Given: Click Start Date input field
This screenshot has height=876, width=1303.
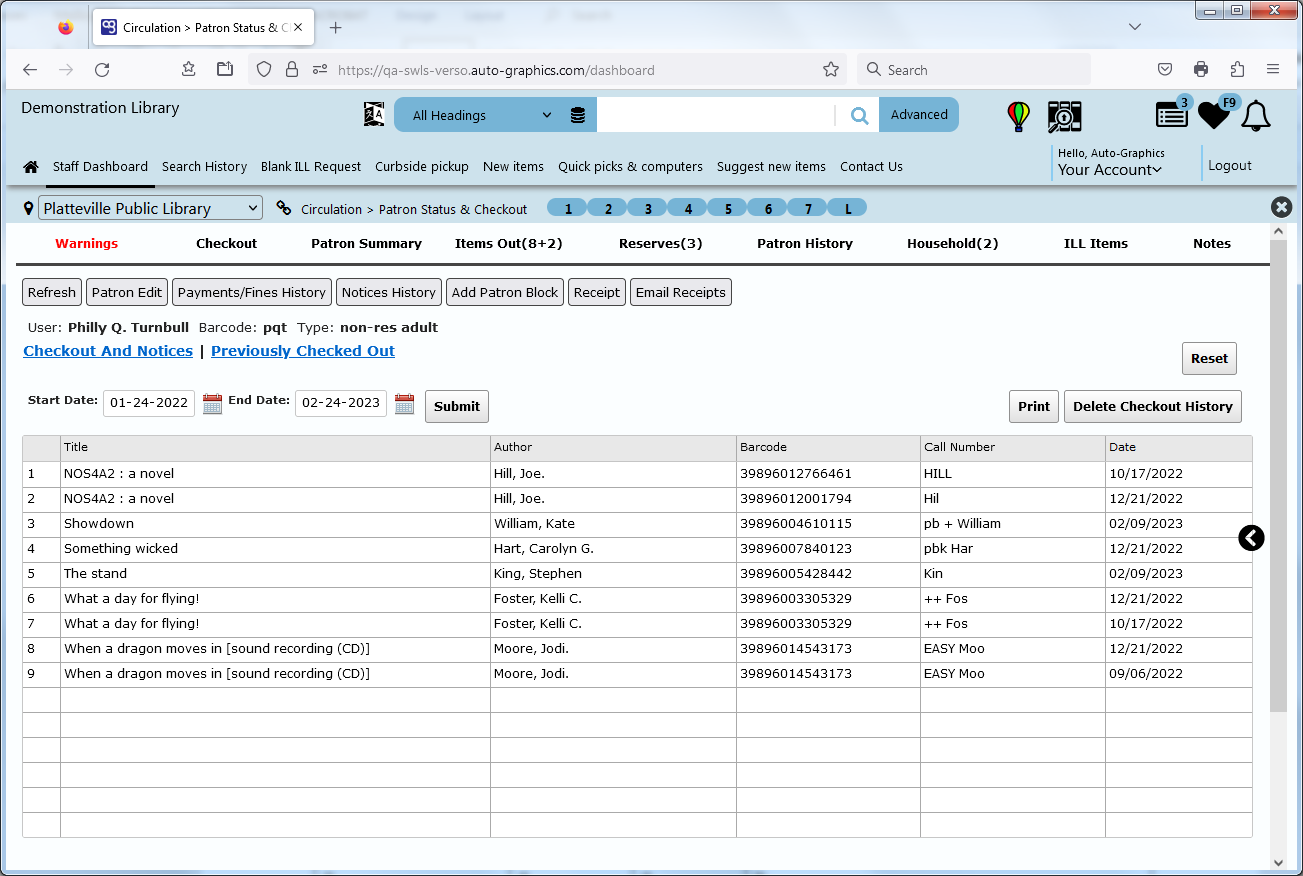Looking at the screenshot, I should tap(149, 403).
